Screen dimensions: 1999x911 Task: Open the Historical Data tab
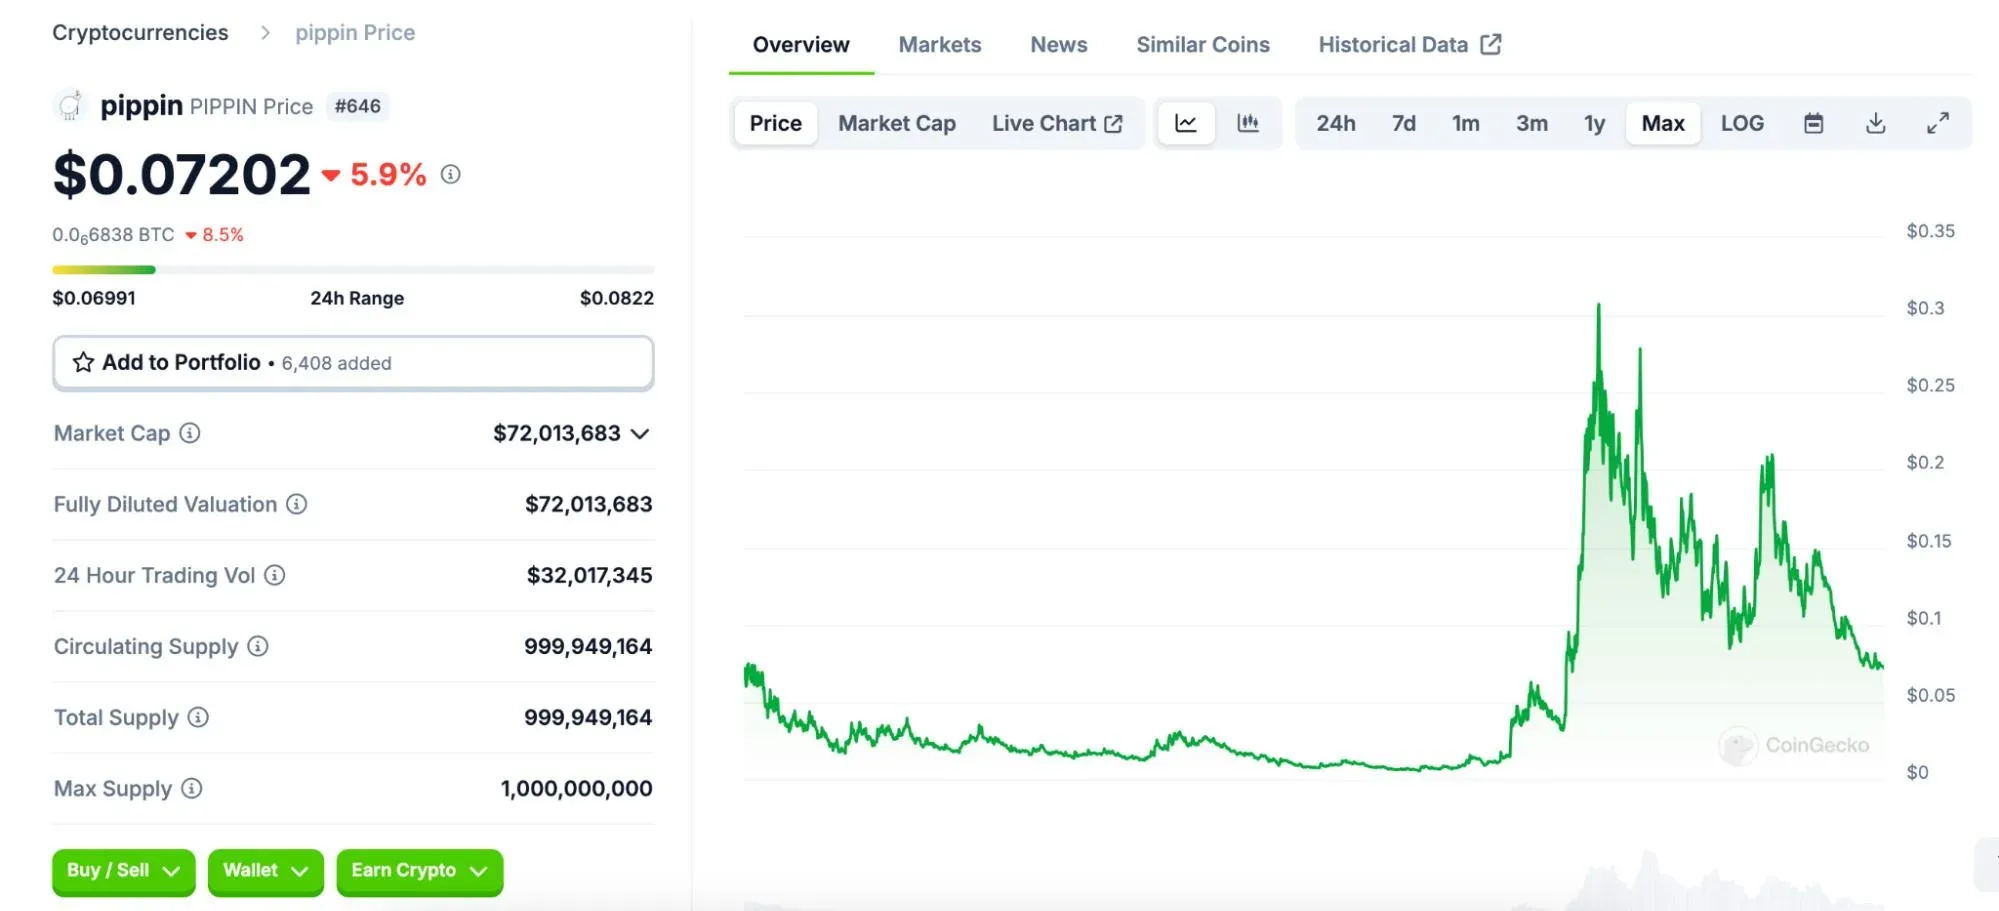(x=1394, y=44)
